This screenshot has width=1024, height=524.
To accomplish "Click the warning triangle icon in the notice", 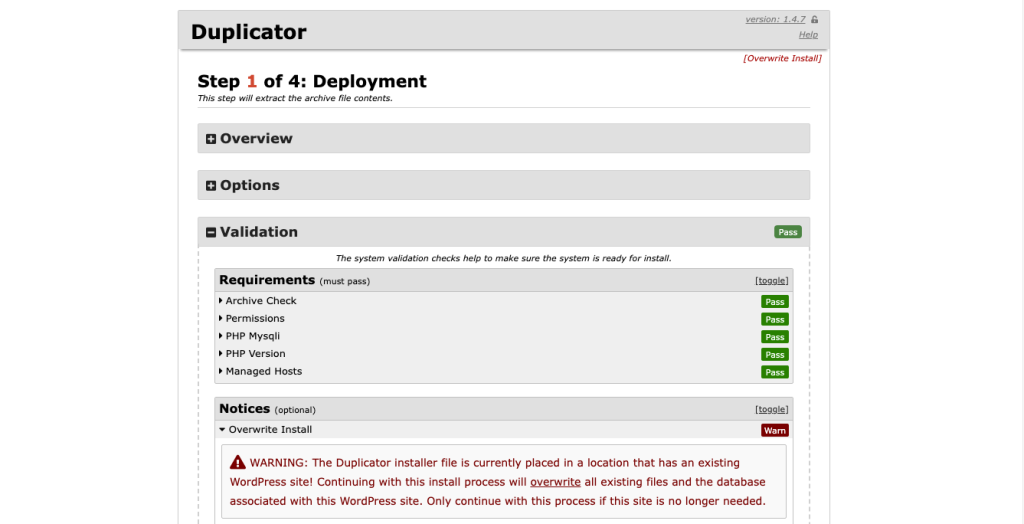I will (238, 463).
